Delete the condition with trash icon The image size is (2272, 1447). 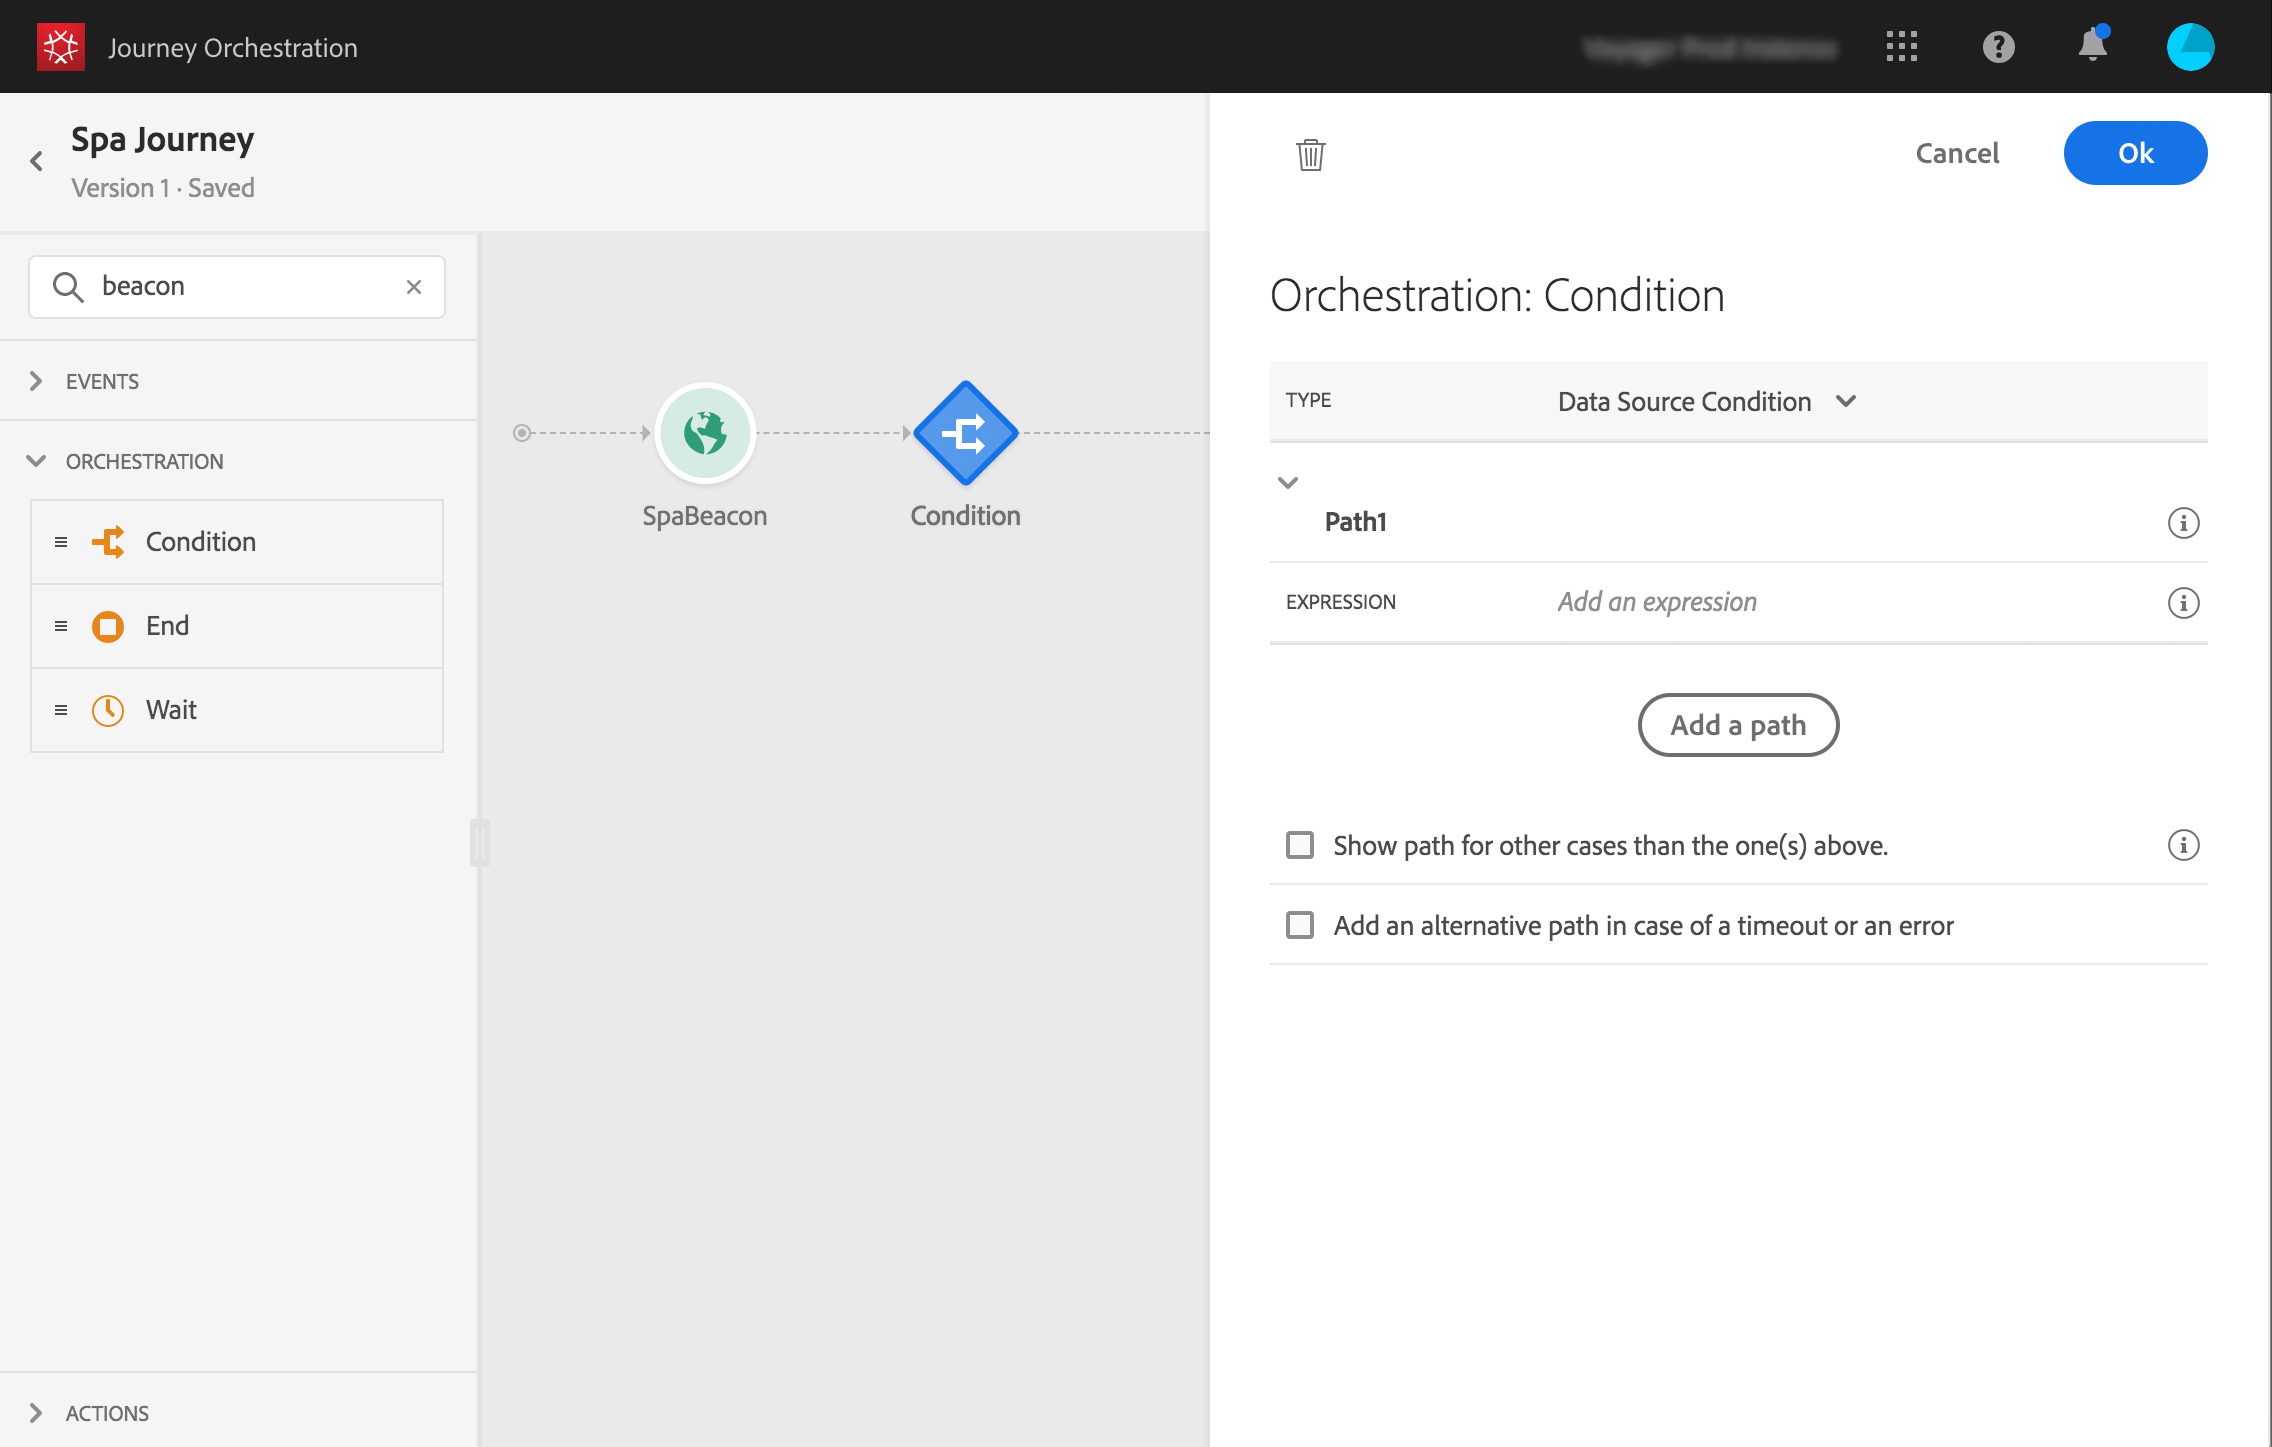[1310, 154]
